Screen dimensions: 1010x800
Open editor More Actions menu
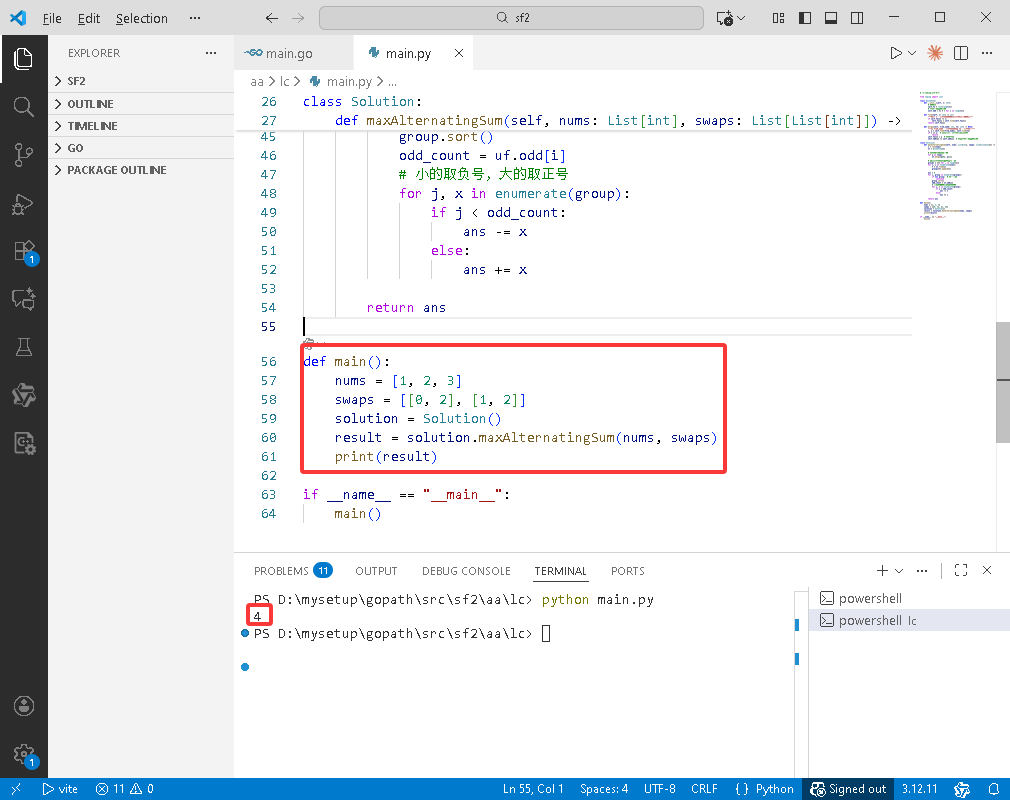point(987,53)
